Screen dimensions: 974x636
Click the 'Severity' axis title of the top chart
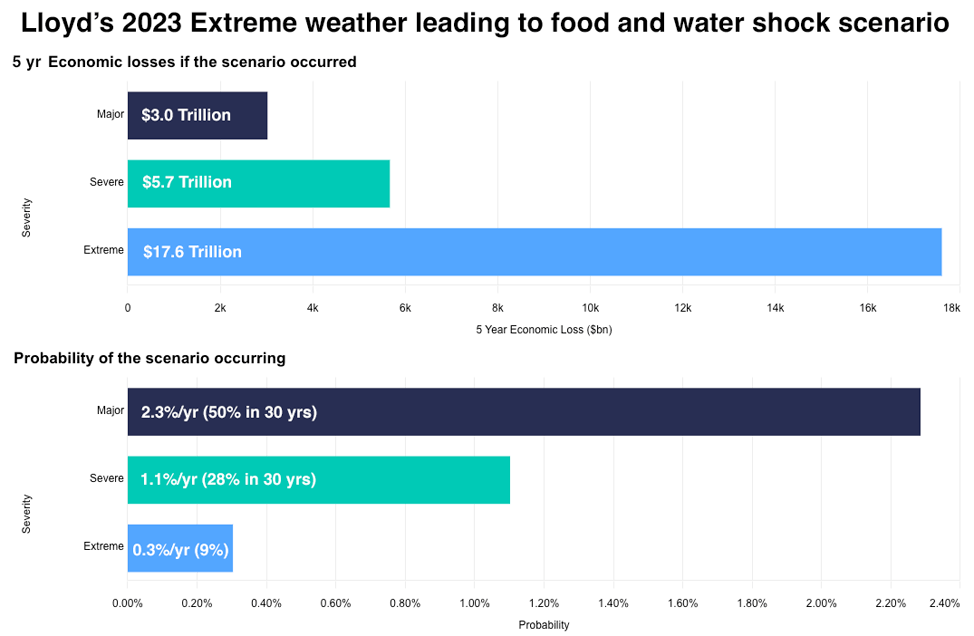(x=27, y=218)
